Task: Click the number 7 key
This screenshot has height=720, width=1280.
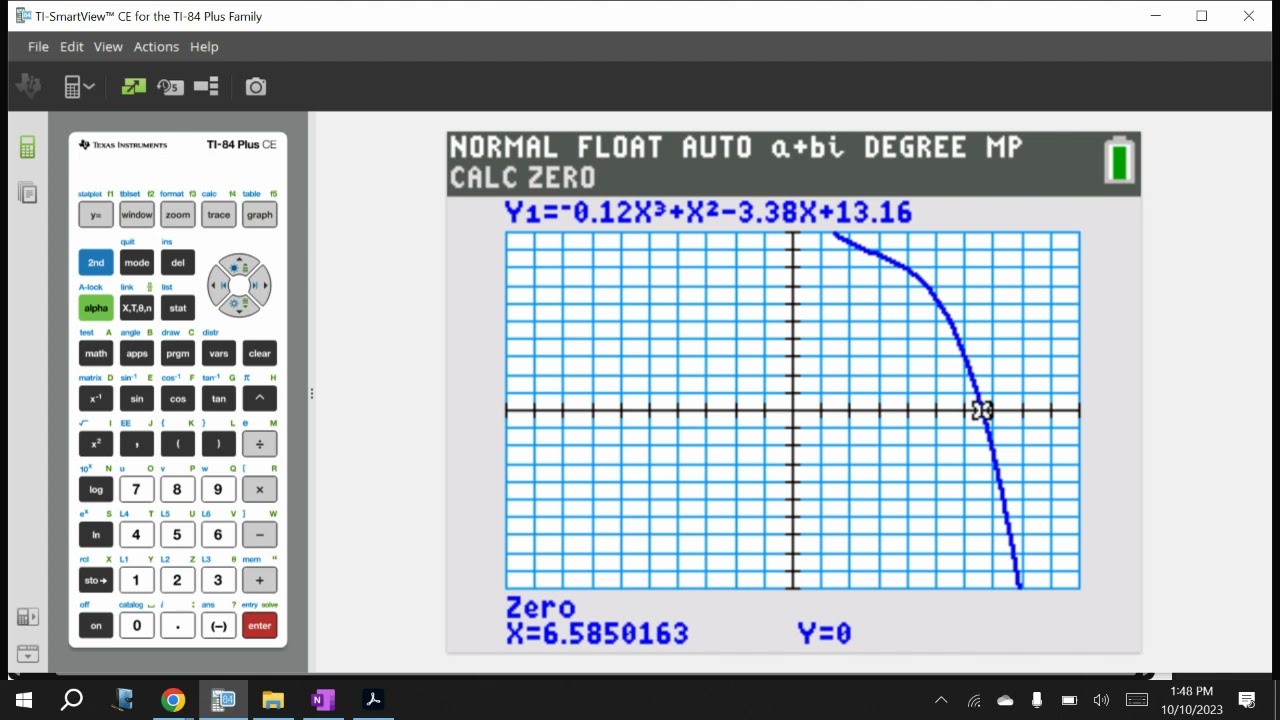Action: (137, 489)
